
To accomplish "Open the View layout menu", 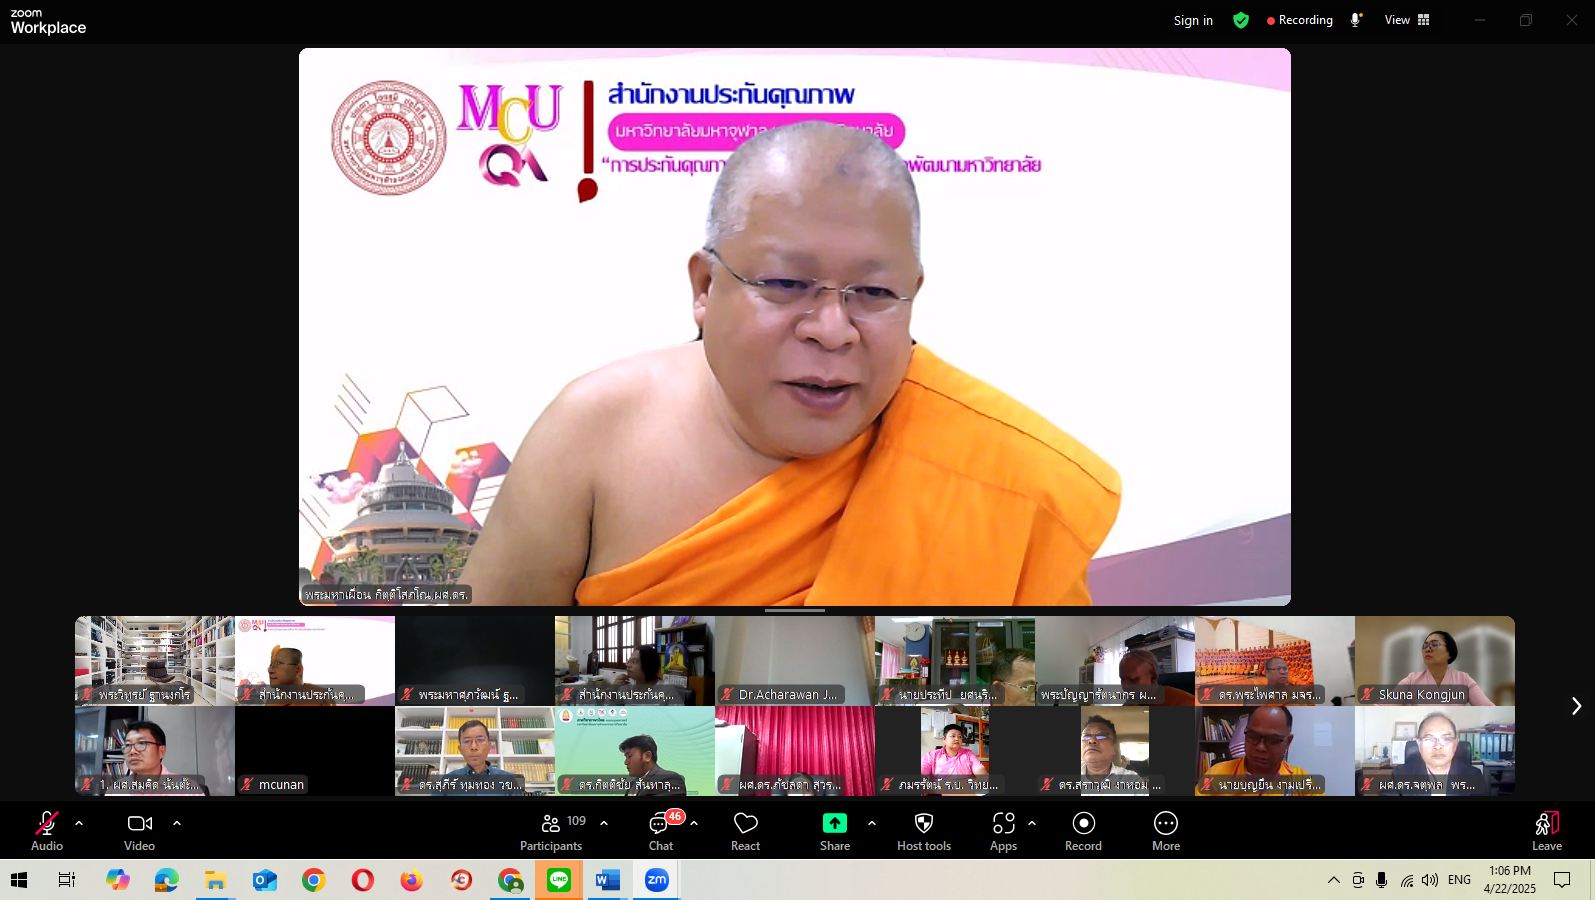I will [1407, 20].
